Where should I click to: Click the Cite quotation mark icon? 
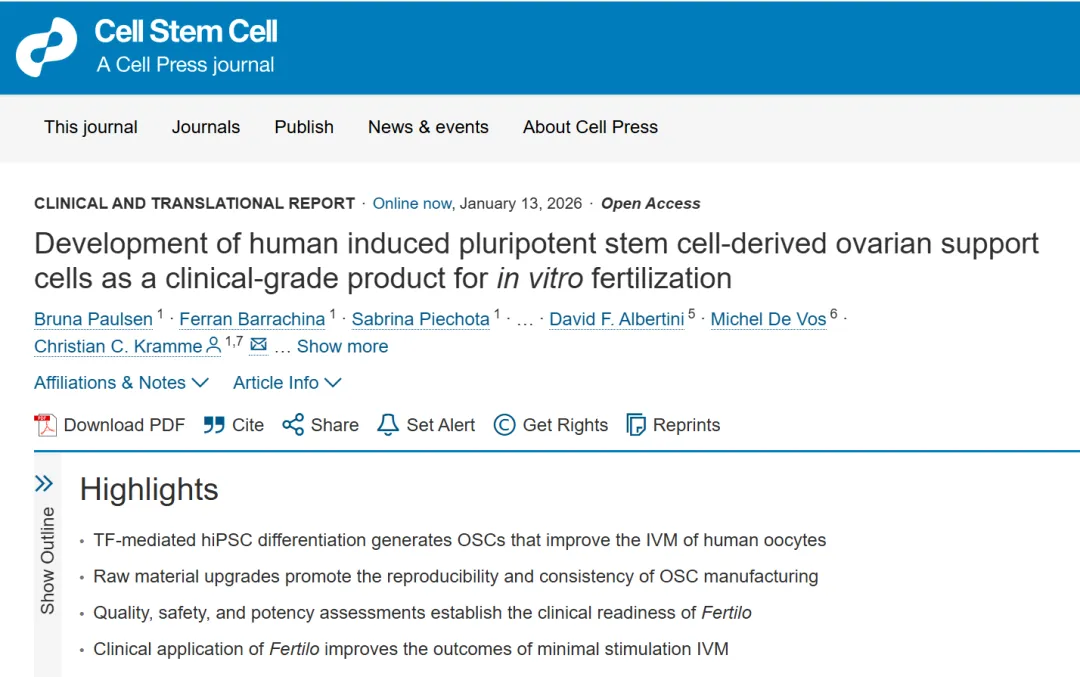coord(214,425)
